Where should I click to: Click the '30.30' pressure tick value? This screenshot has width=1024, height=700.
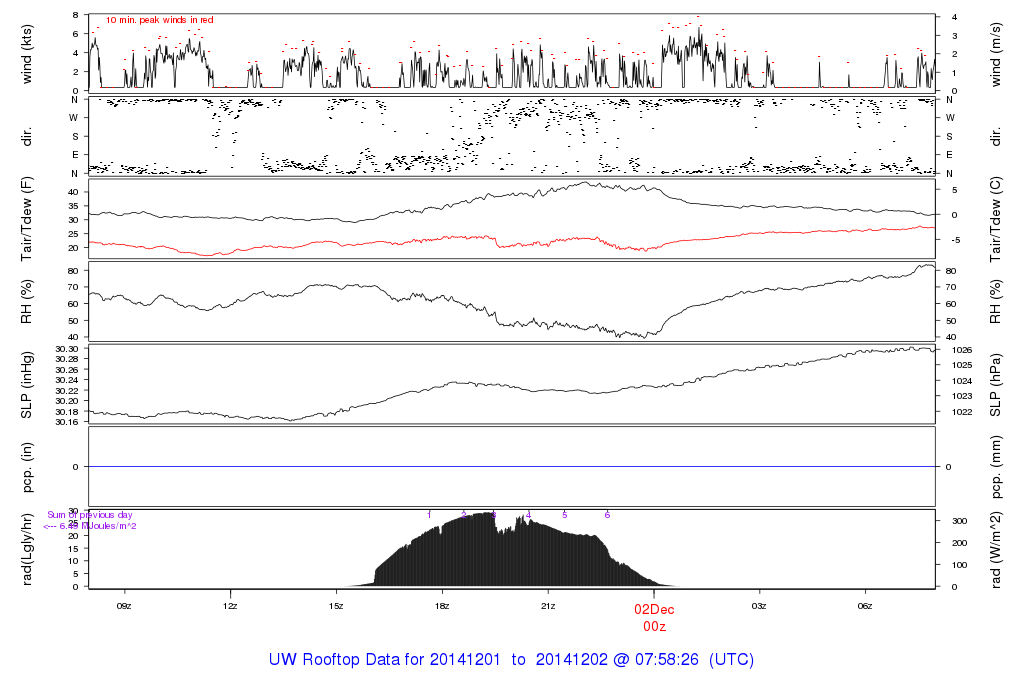tap(67, 349)
